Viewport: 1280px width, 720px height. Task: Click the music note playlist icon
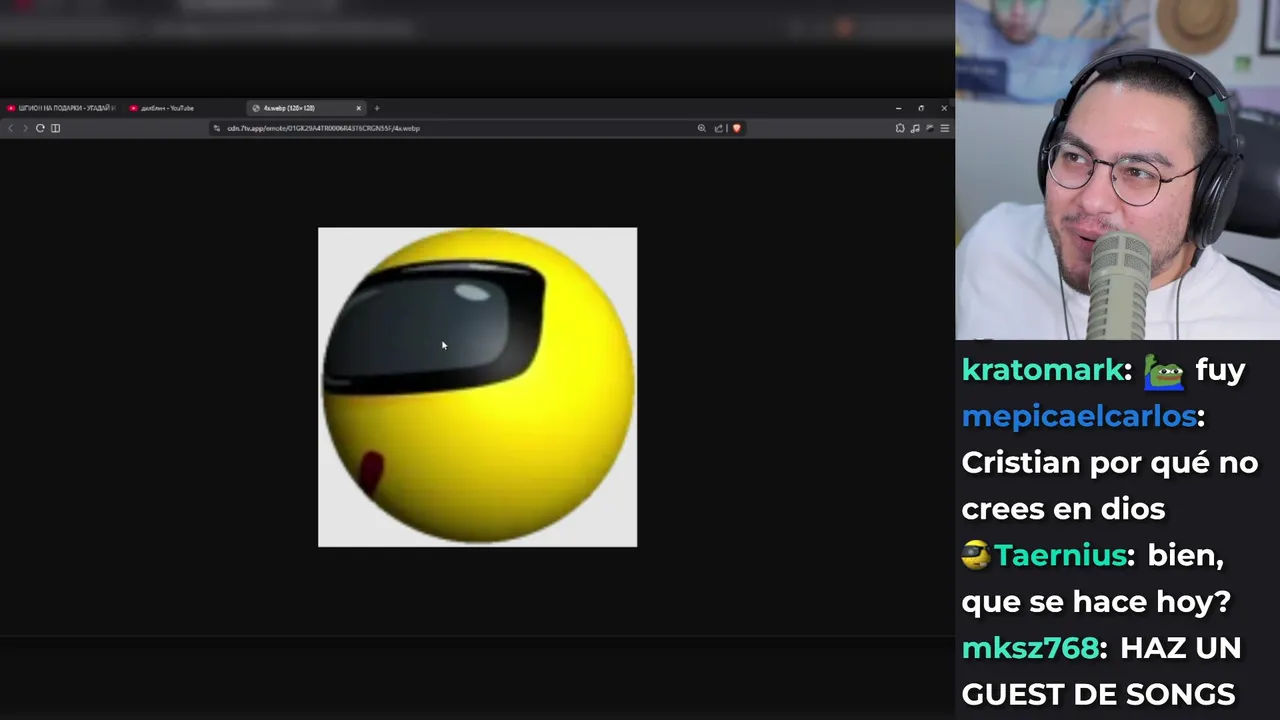point(915,128)
